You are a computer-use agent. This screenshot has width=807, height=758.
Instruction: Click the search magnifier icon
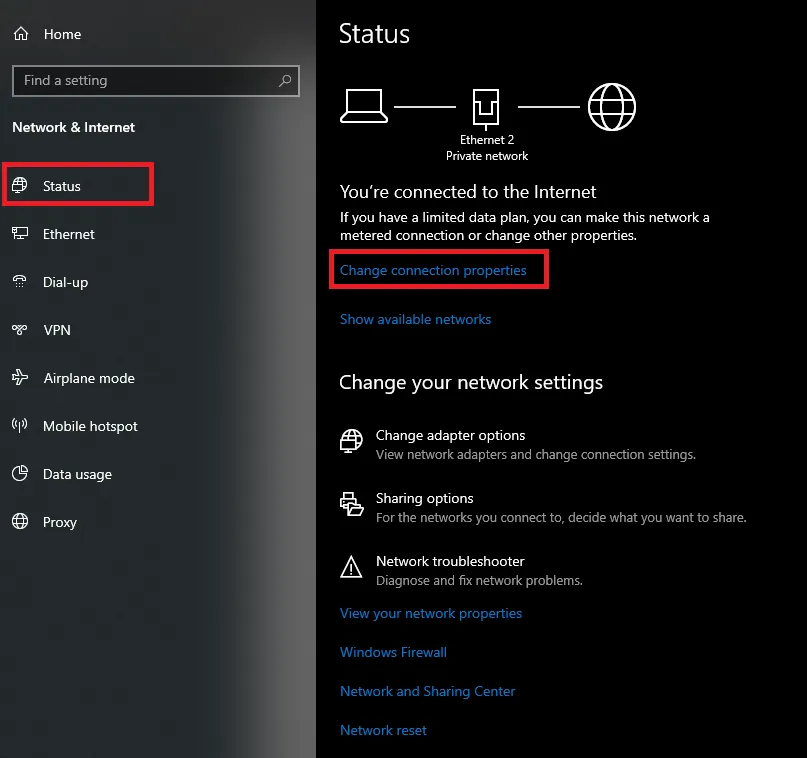(285, 81)
